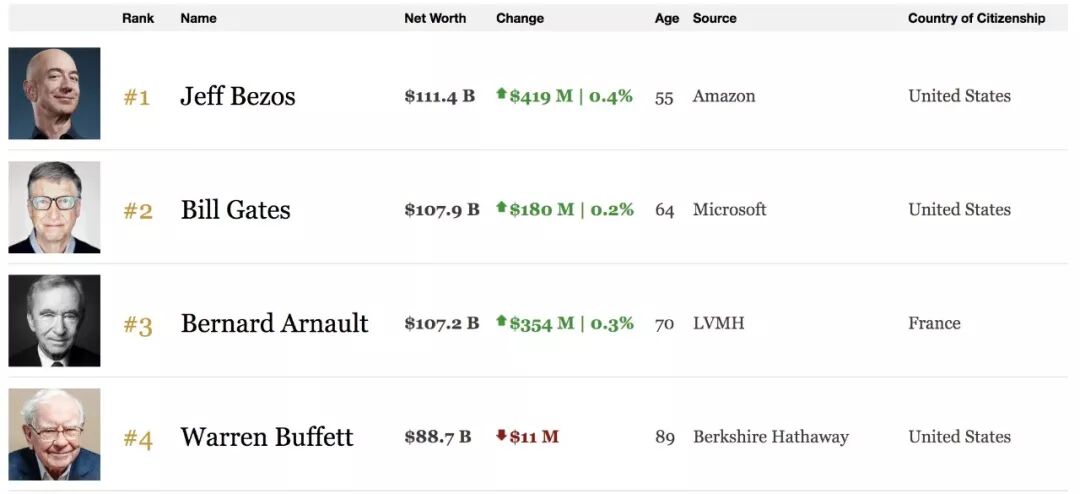Click Jeff Bezos profile photo
Viewport: 1080px width, 494px height.
(54, 93)
